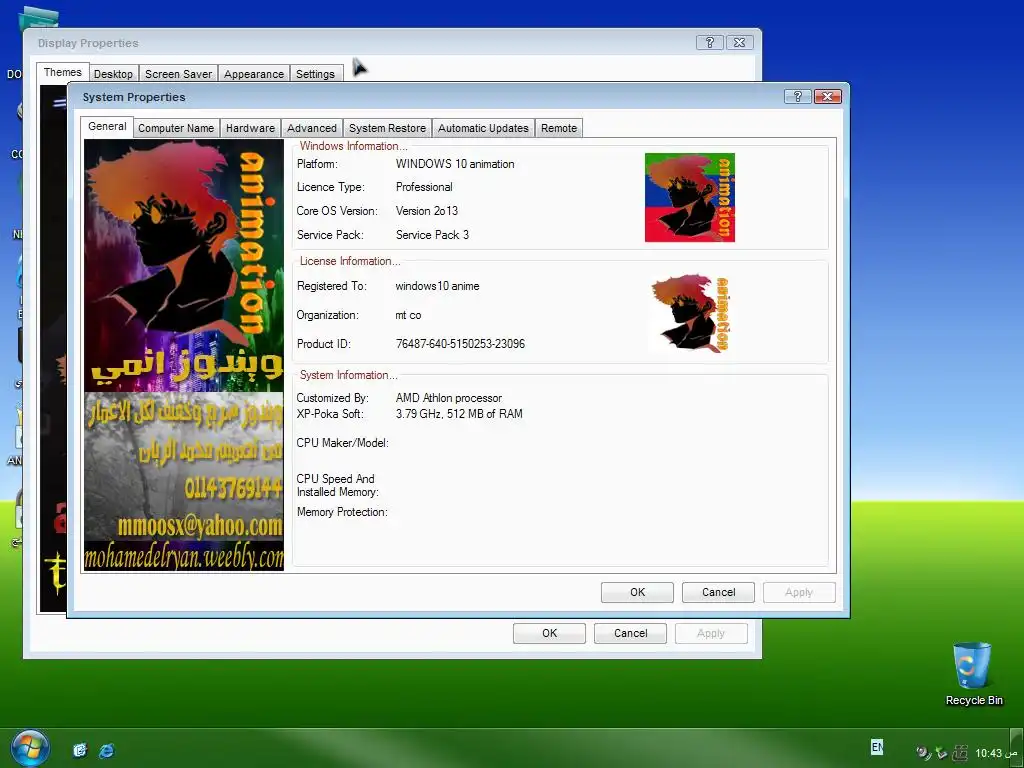
Task: Switch to Screen Saver tab in Display Properties
Action: 178,74
